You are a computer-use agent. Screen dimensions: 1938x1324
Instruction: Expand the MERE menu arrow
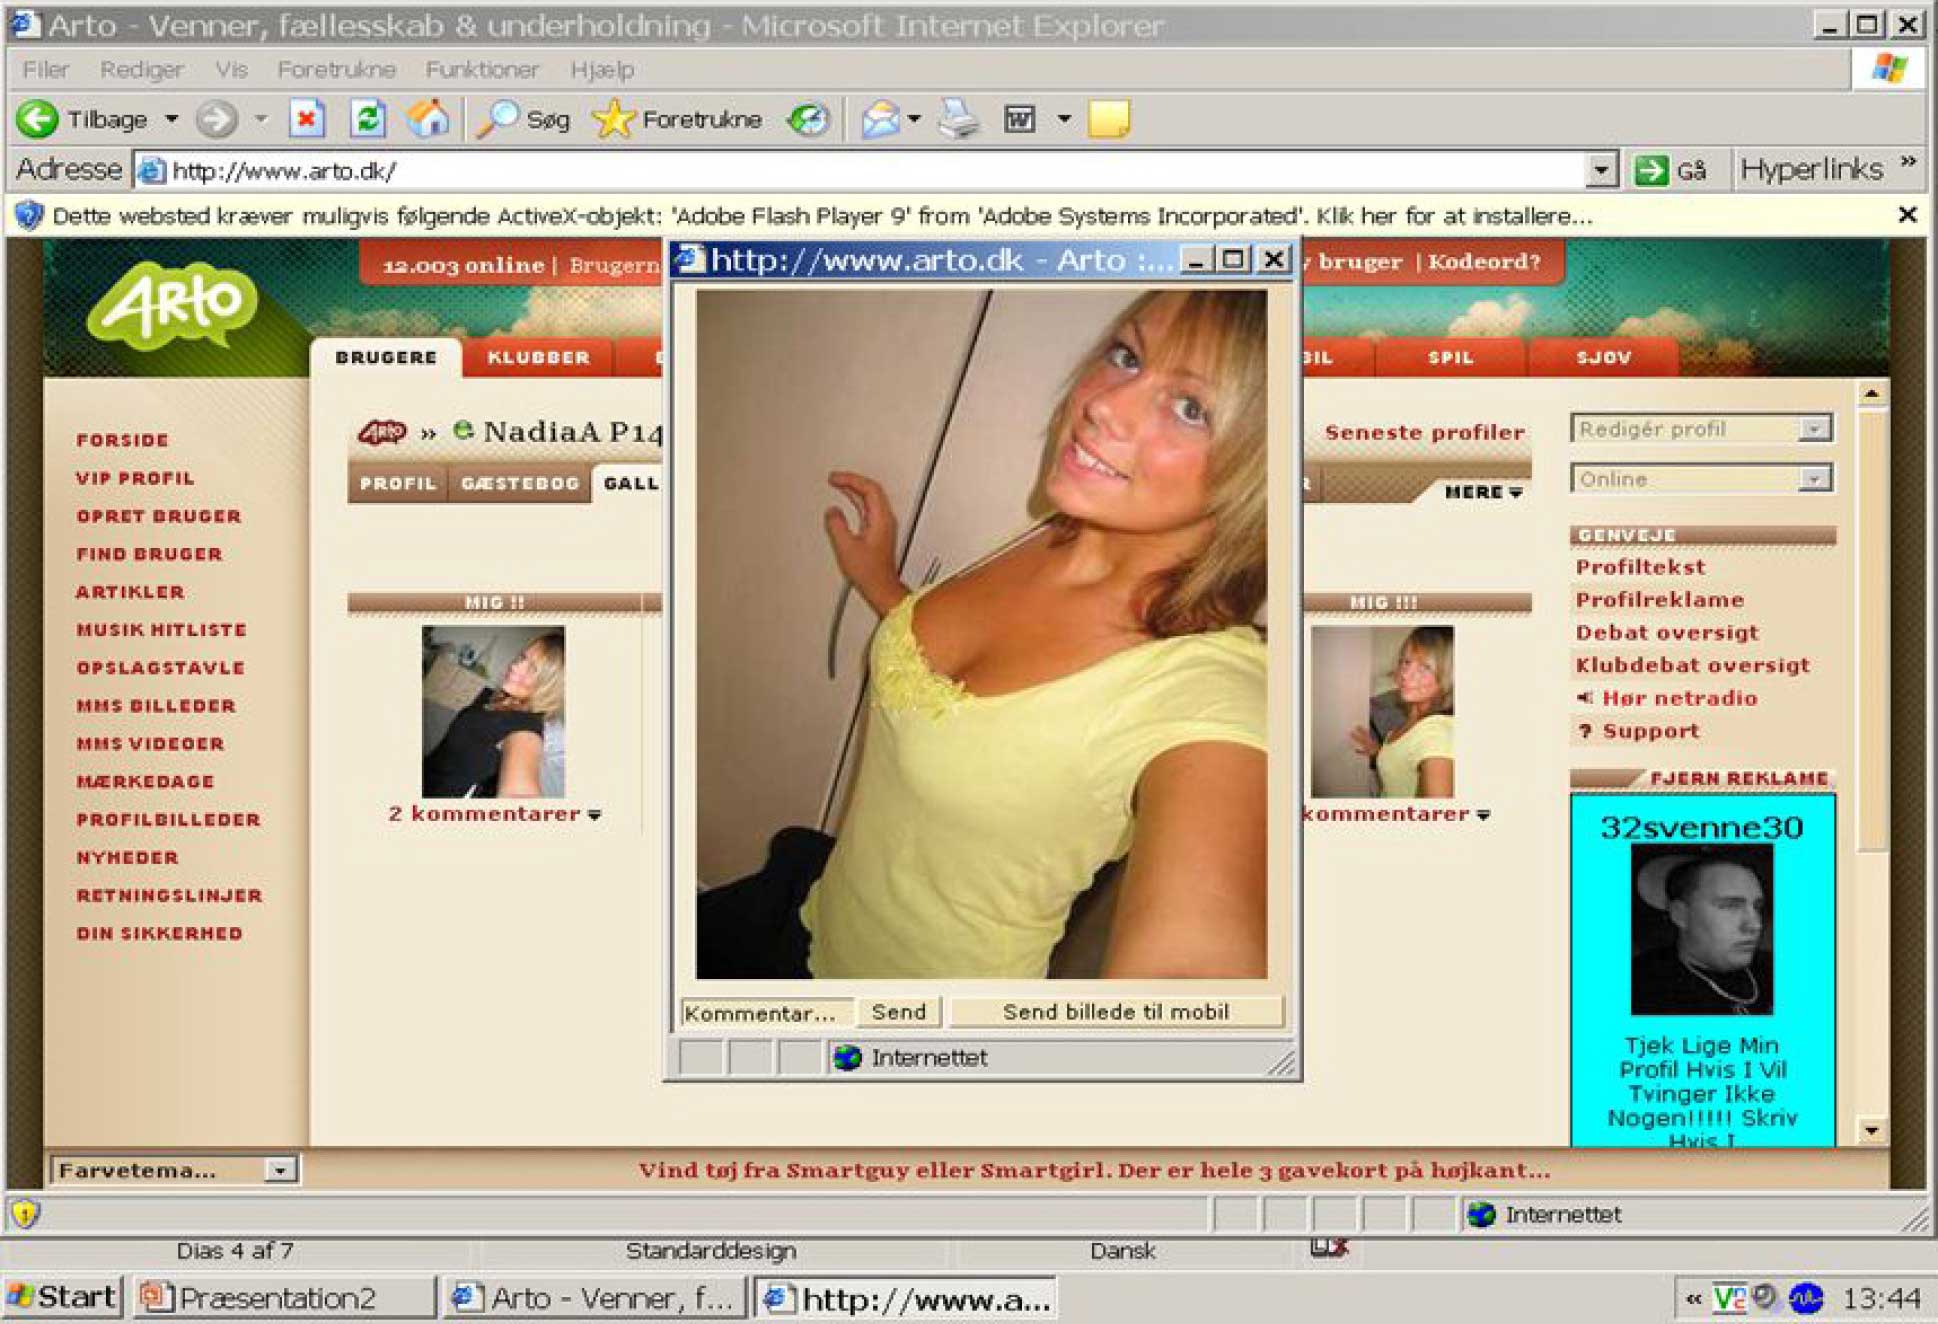pyautogui.click(x=1516, y=492)
